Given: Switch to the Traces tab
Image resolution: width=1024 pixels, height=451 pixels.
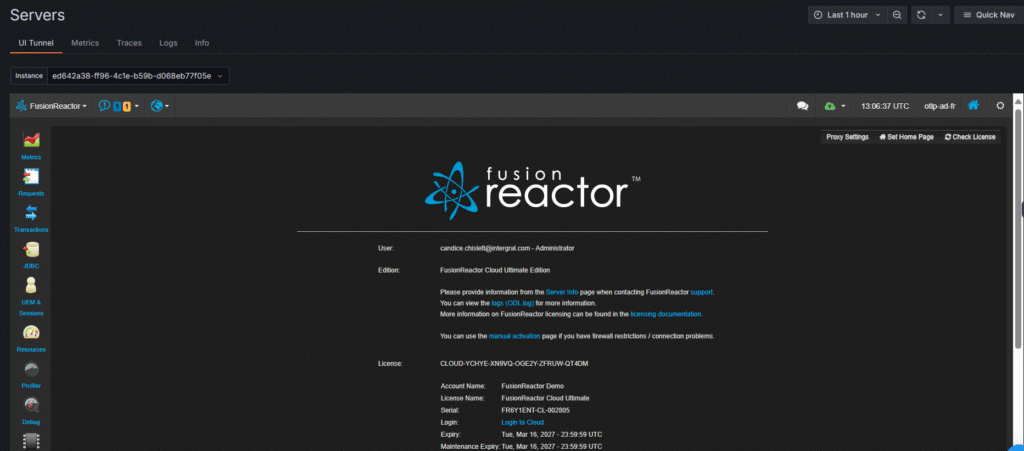Looking at the screenshot, I should click(x=129, y=43).
